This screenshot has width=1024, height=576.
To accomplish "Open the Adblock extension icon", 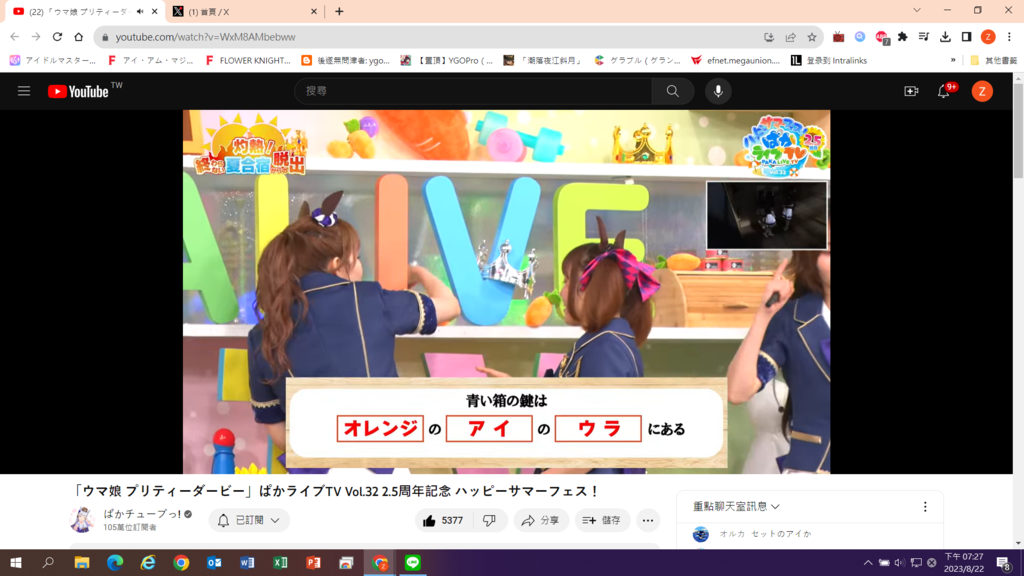I will [882, 37].
